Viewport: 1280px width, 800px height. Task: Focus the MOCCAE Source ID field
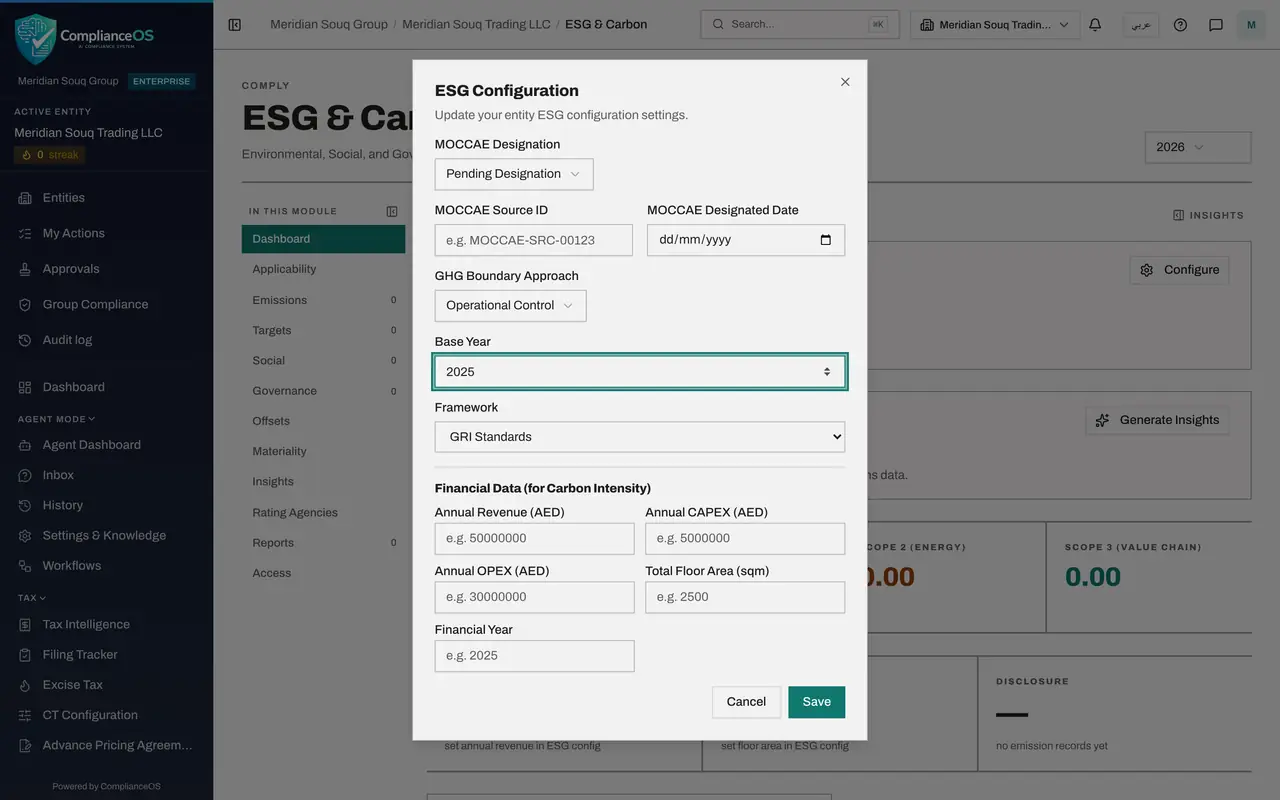click(x=534, y=240)
